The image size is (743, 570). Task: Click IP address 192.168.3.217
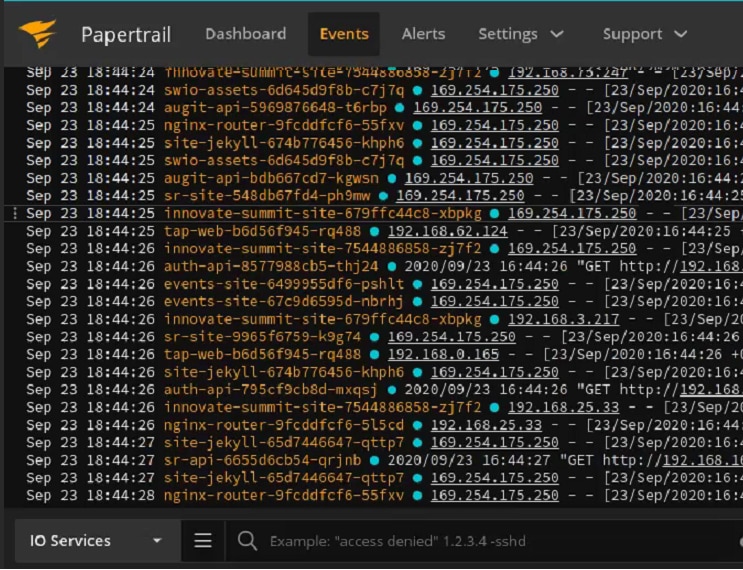(x=563, y=319)
